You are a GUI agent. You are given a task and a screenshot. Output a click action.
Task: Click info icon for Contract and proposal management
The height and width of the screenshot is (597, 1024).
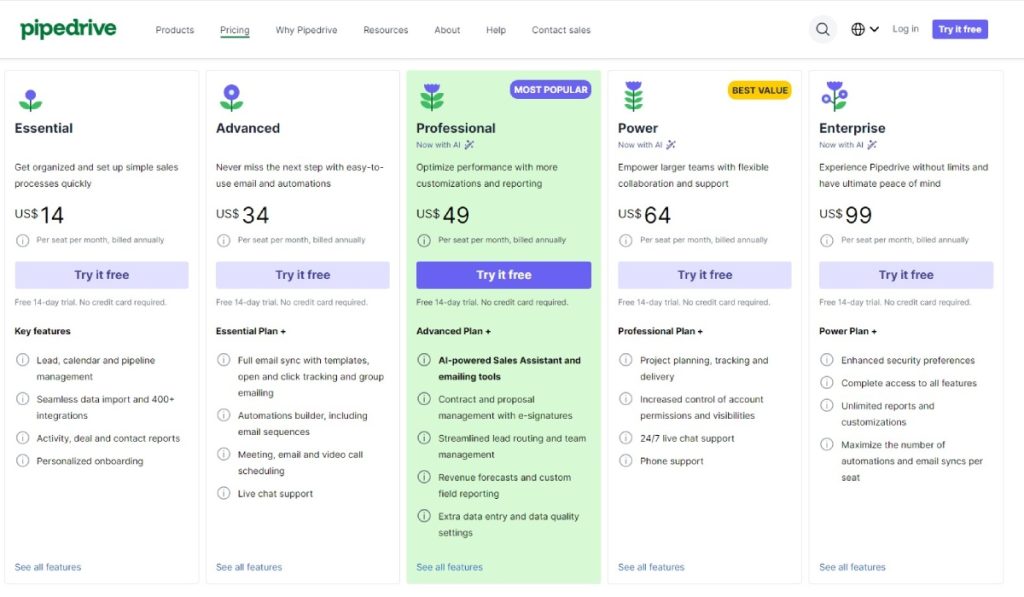pyautogui.click(x=424, y=398)
